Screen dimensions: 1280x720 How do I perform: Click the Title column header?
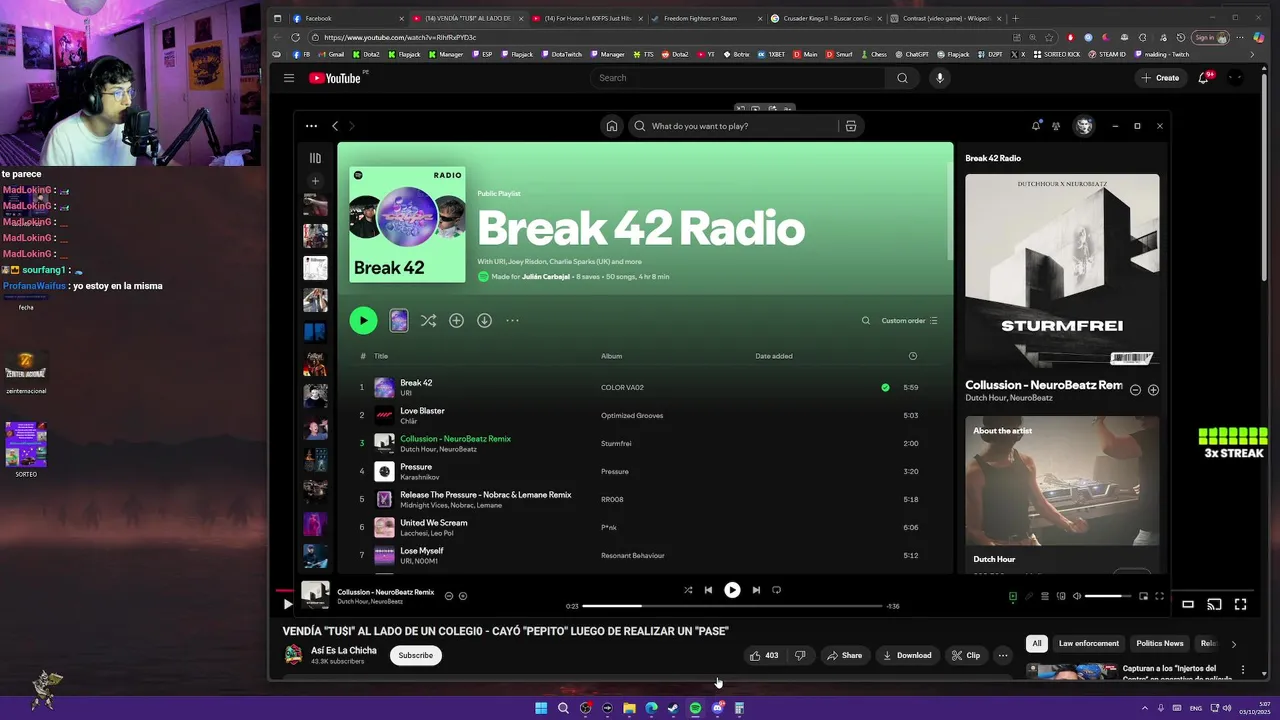pos(381,356)
